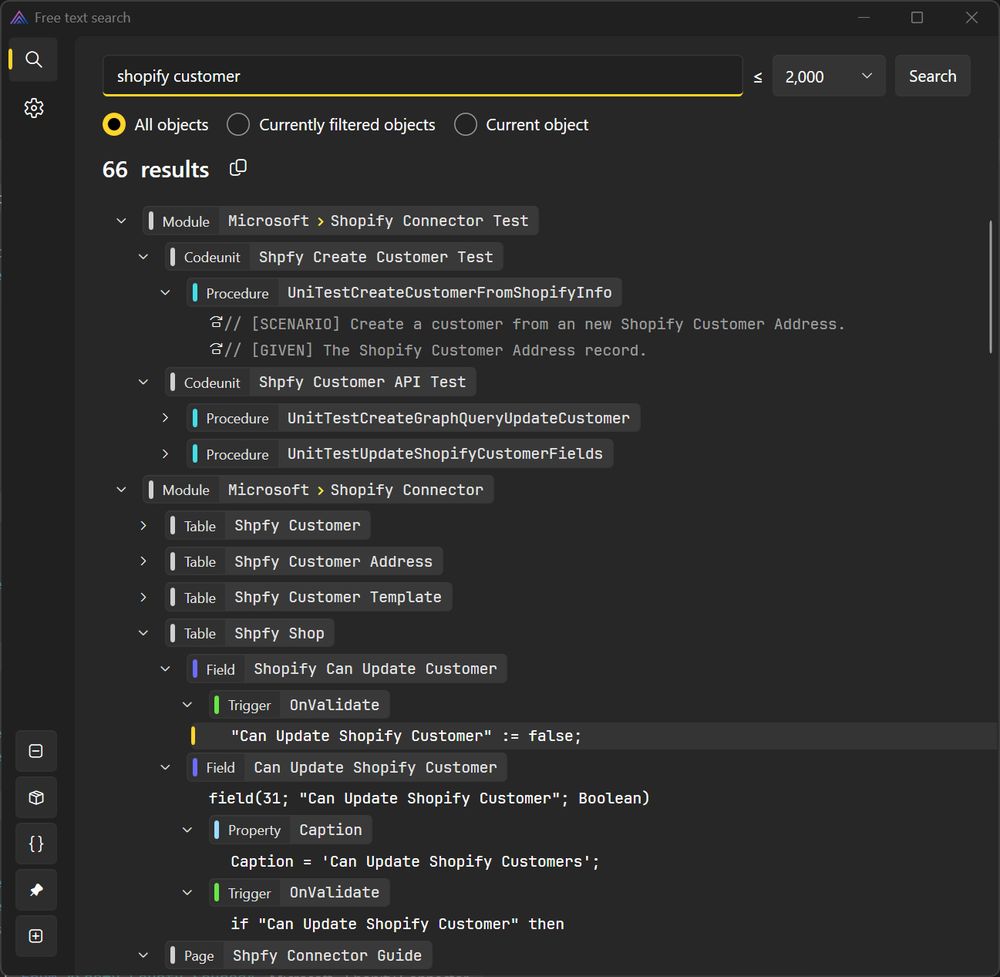
Task: Collapse the Microsoft Shopify Connector module
Action: click(121, 490)
